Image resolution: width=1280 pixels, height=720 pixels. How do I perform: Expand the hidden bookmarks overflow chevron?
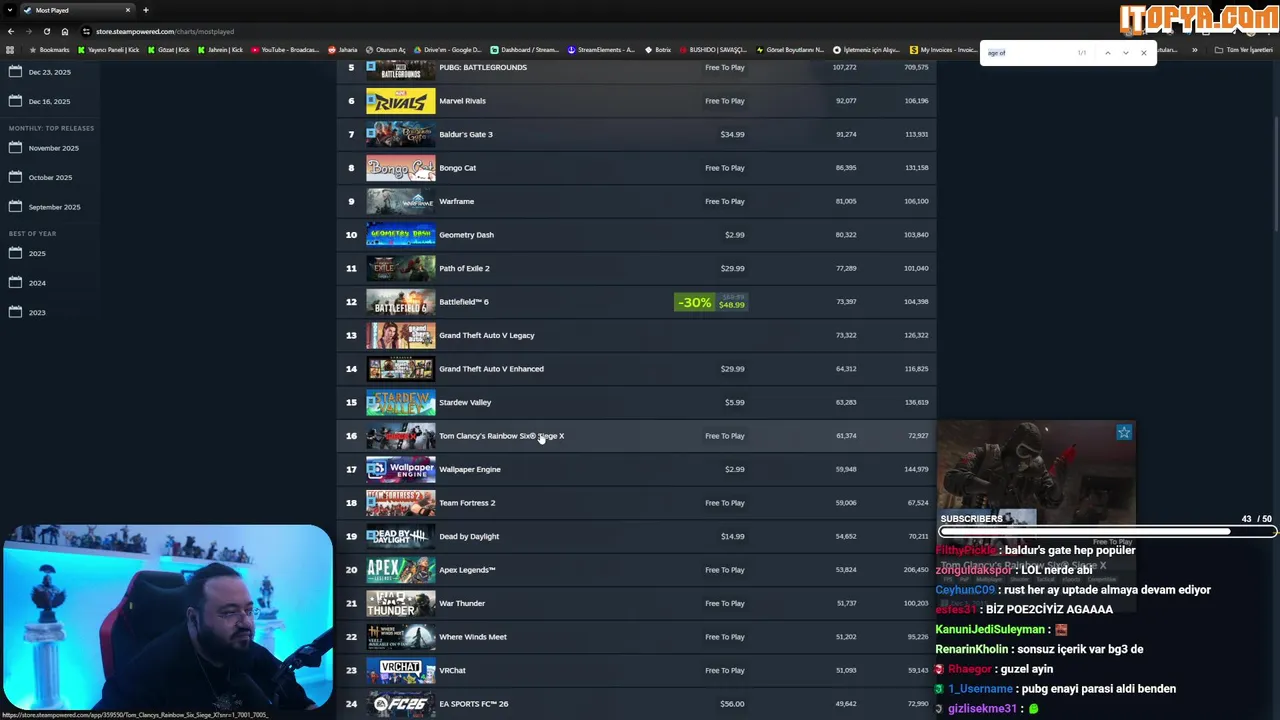(1194, 50)
